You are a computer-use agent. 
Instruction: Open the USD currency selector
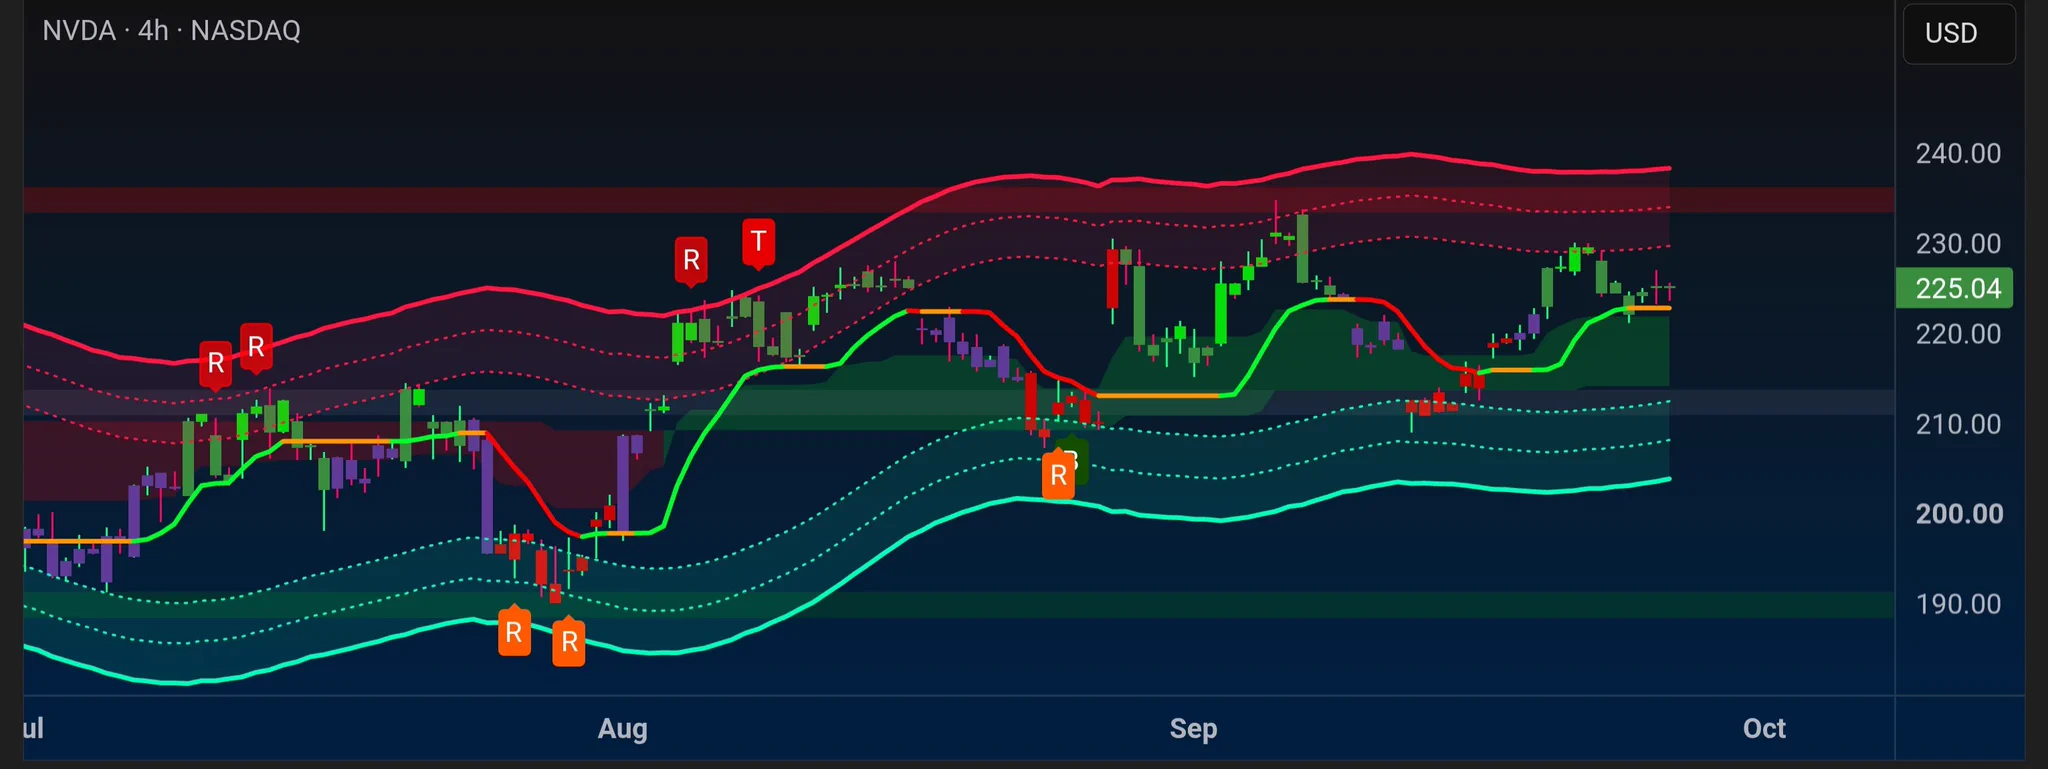(1958, 33)
